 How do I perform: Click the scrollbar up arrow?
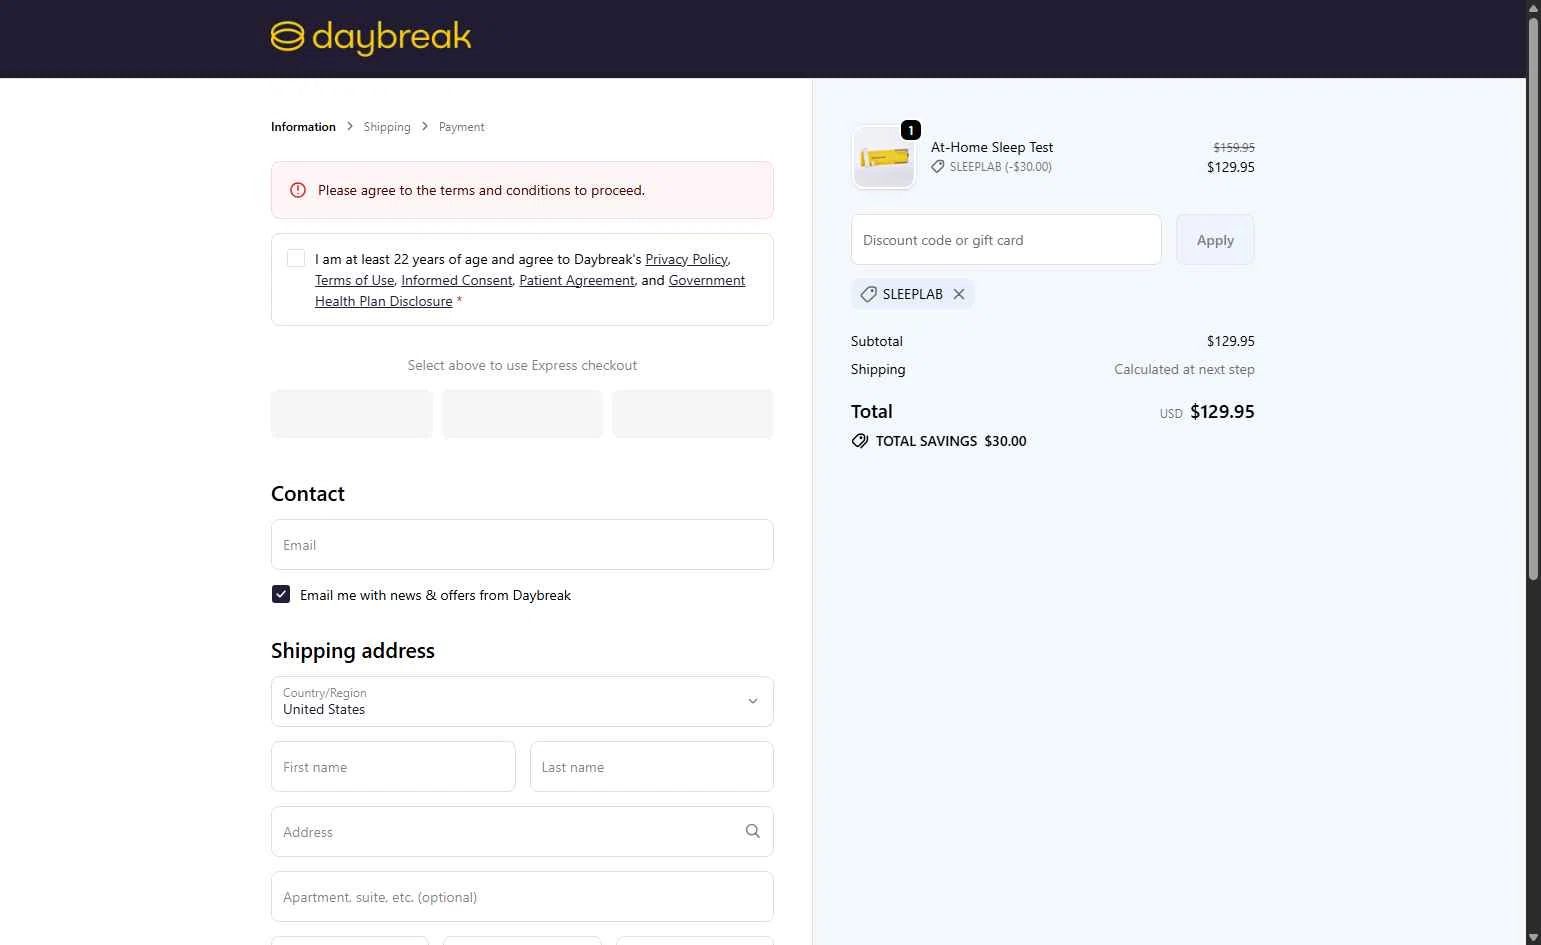[1533, 8]
